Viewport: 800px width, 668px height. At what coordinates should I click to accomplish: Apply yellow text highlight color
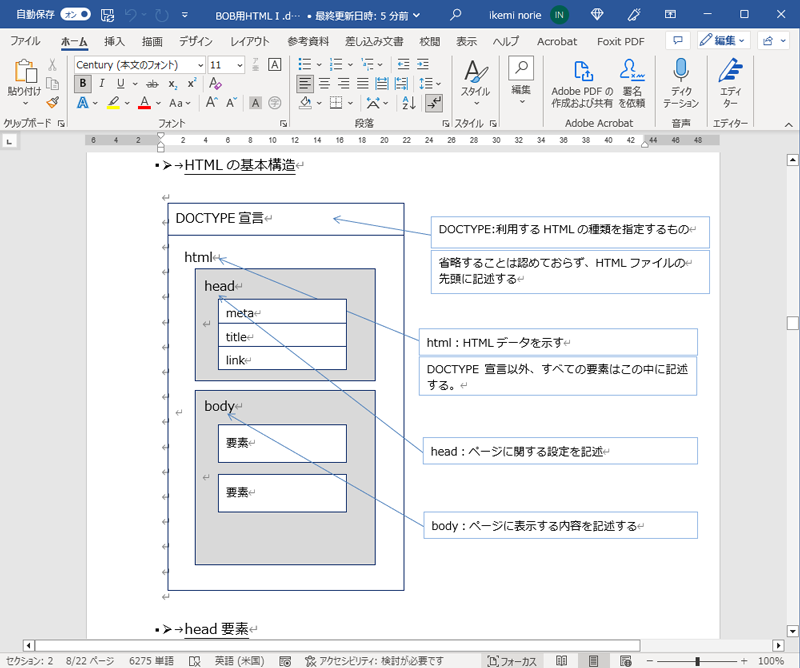pyautogui.click(x=113, y=103)
